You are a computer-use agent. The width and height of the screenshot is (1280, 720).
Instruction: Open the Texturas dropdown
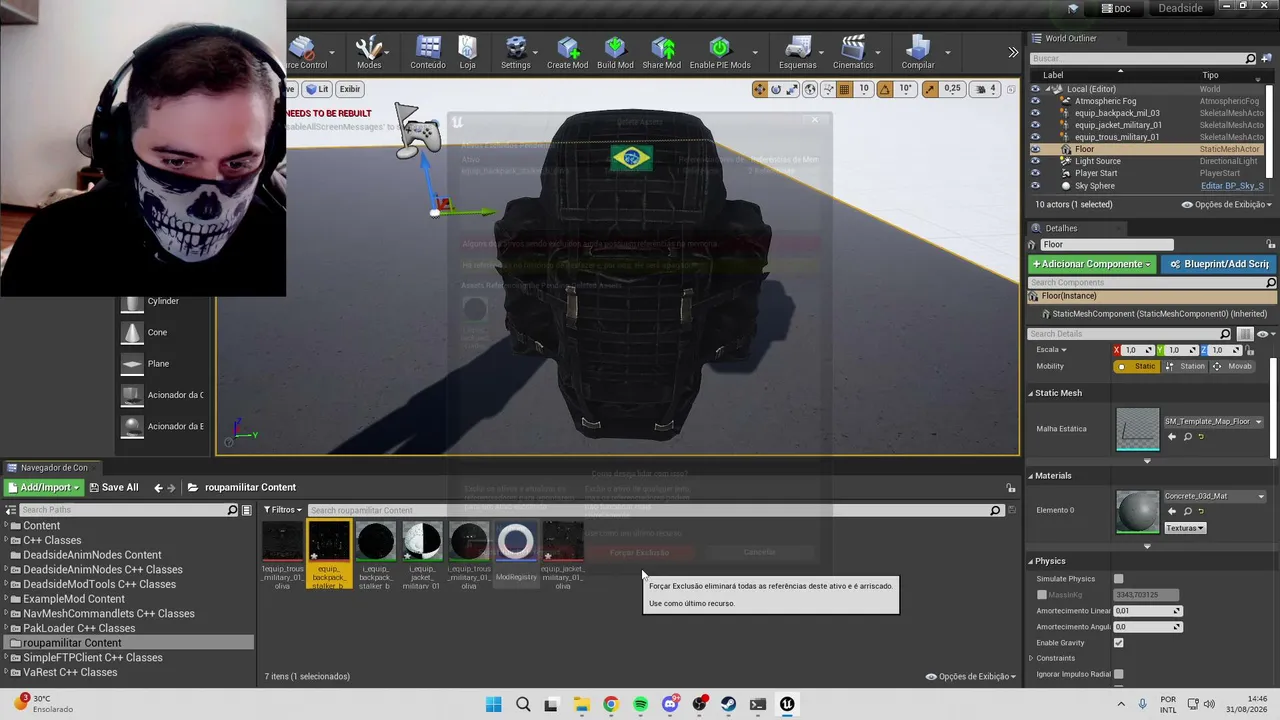click(1185, 528)
